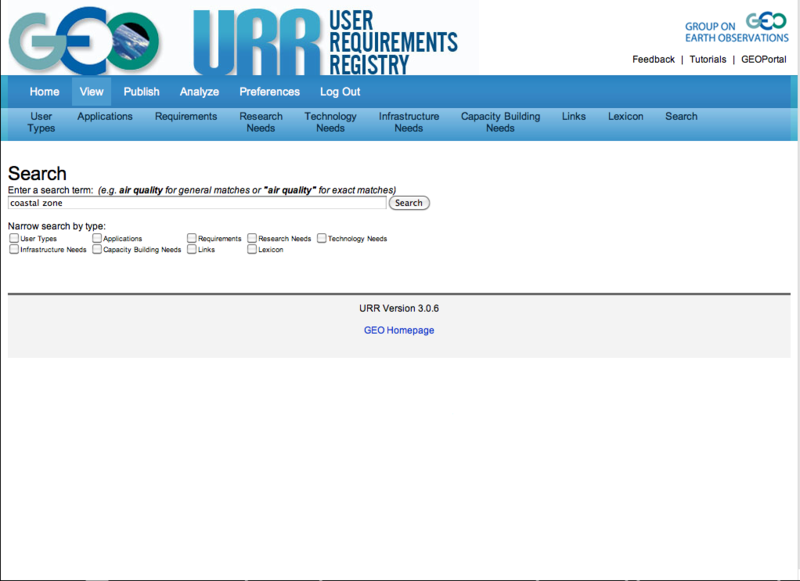Image resolution: width=800 pixels, height=581 pixels.
Task: Toggle the Research Needs checkbox
Action: [252, 239]
